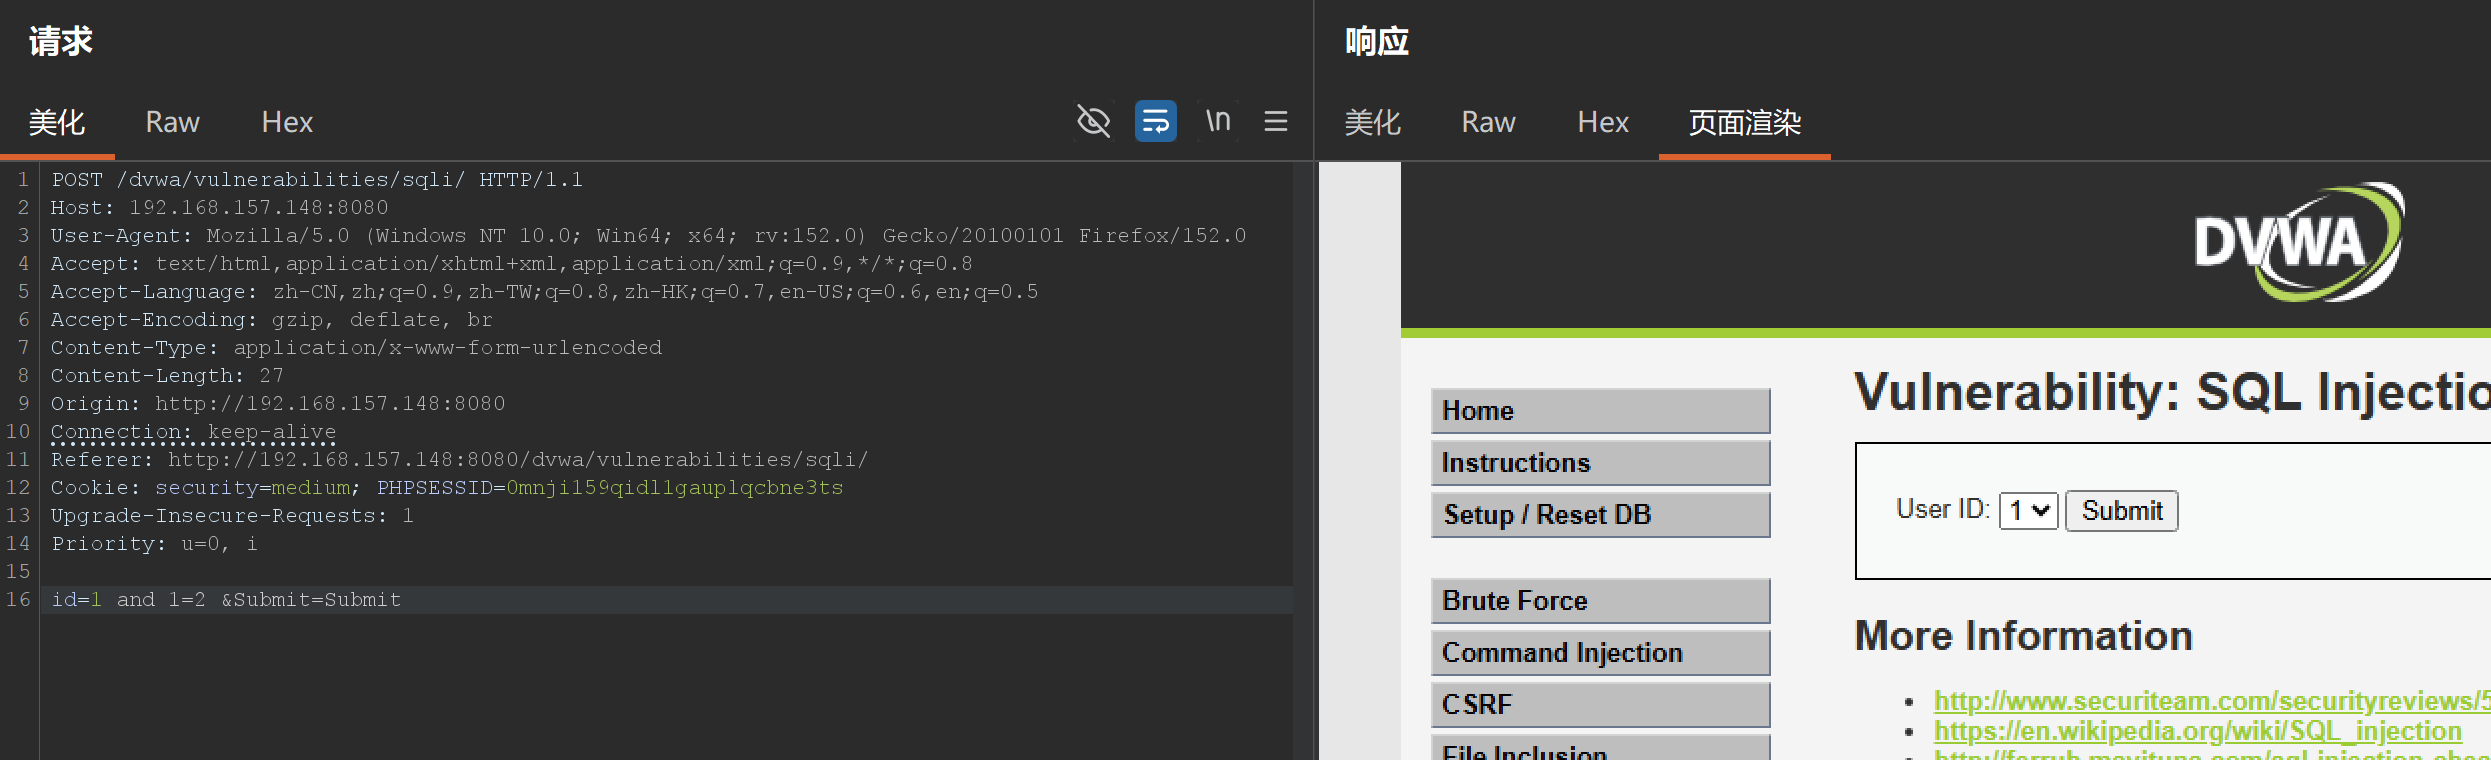Click the Submit button
This screenshot has width=2491, height=760.
click(2122, 511)
